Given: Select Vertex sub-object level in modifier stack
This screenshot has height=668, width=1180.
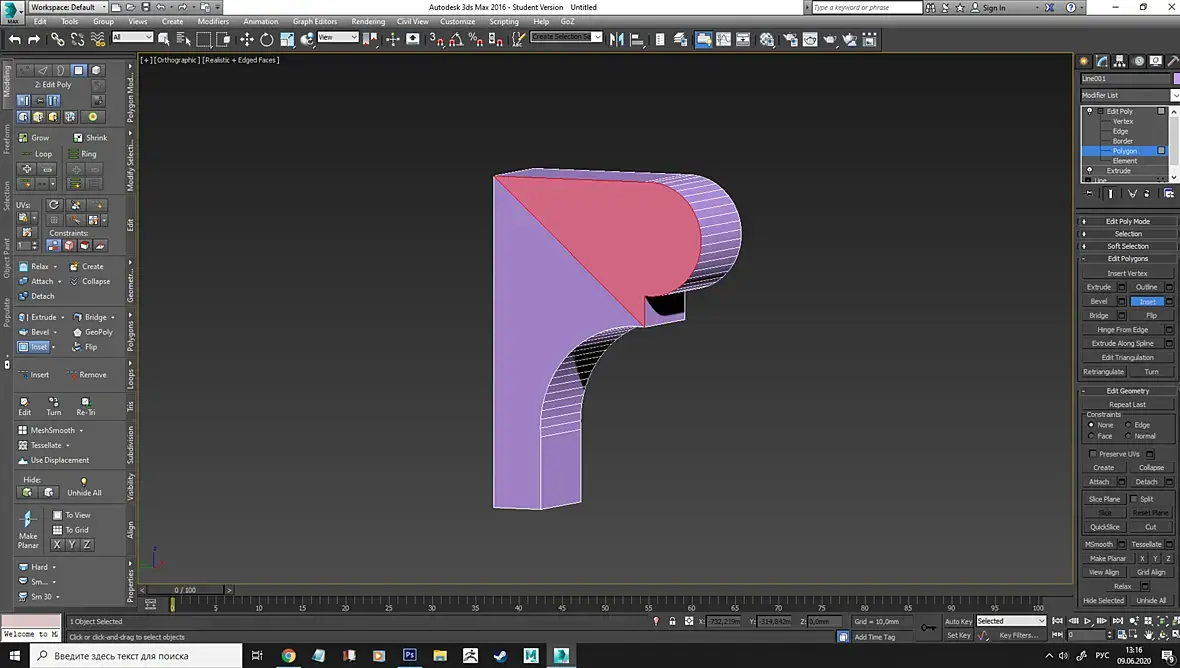Looking at the screenshot, I should coord(1123,121).
